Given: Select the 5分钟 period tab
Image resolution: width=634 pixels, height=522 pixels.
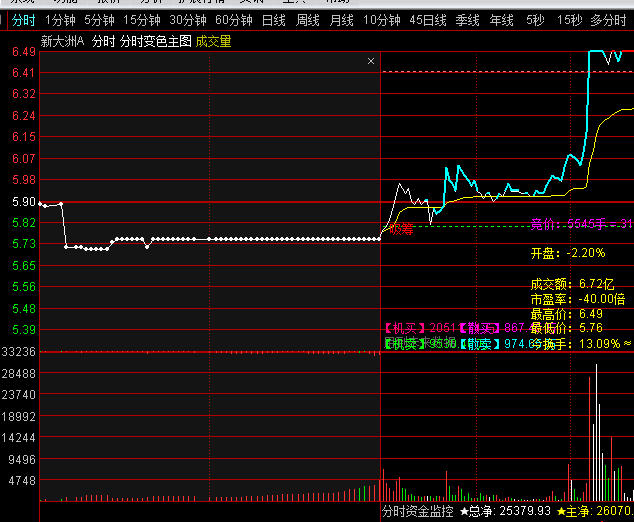Looking at the screenshot, I should pos(99,20).
